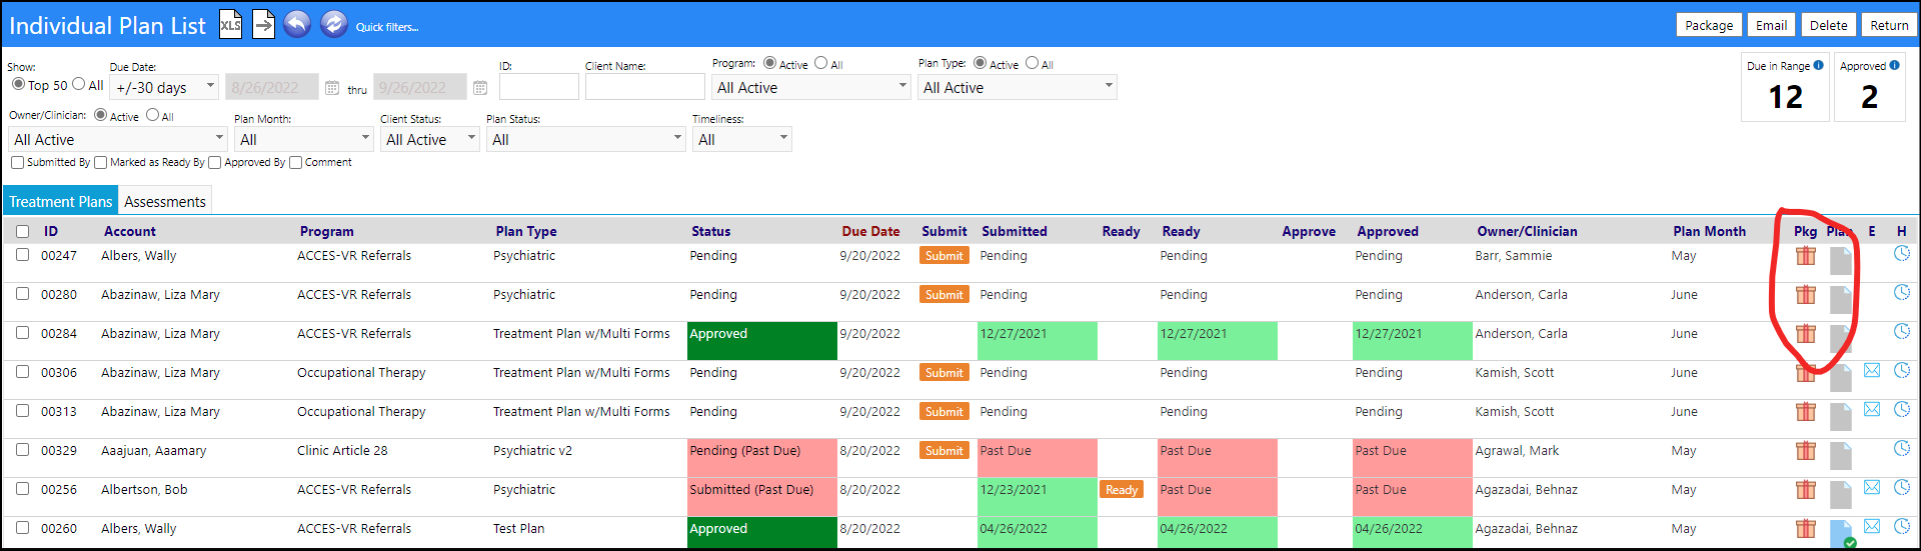
Task: Open signed plan document icon for row 00260
Action: pyautogui.click(x=1841, y=534)
